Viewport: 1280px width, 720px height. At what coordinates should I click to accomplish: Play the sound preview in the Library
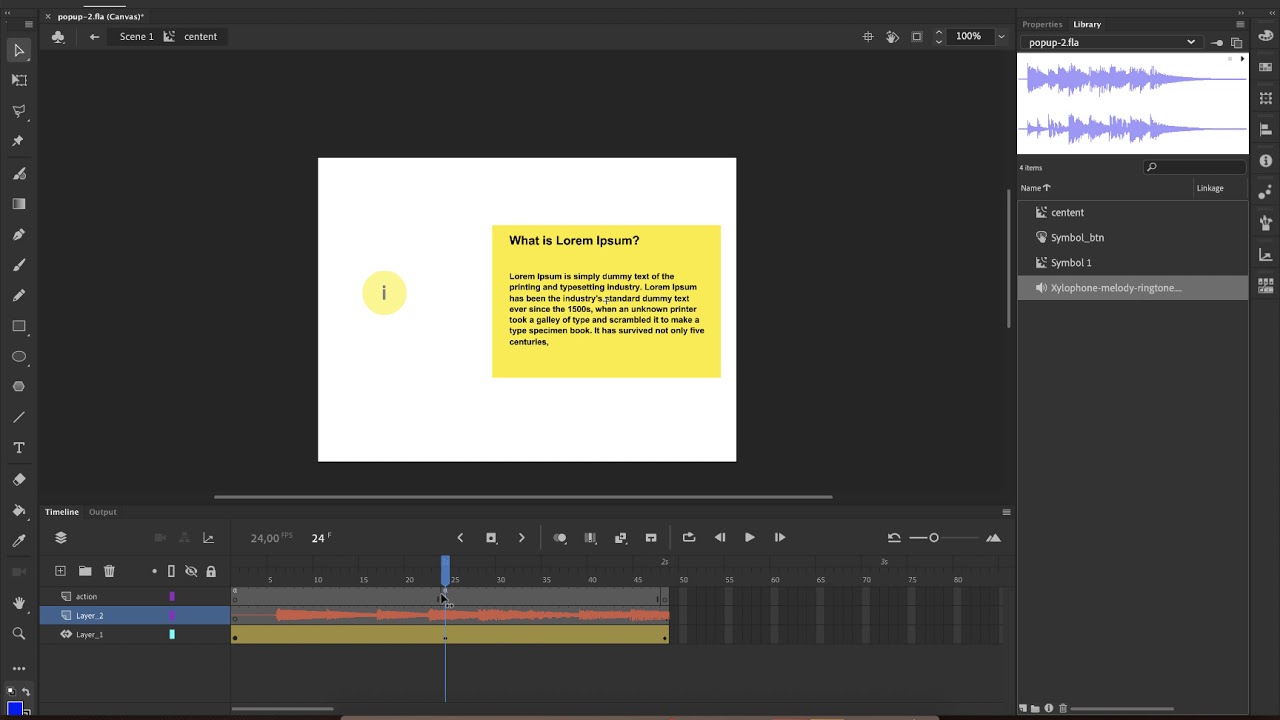pyautogui.click(x=1242, y=59)
